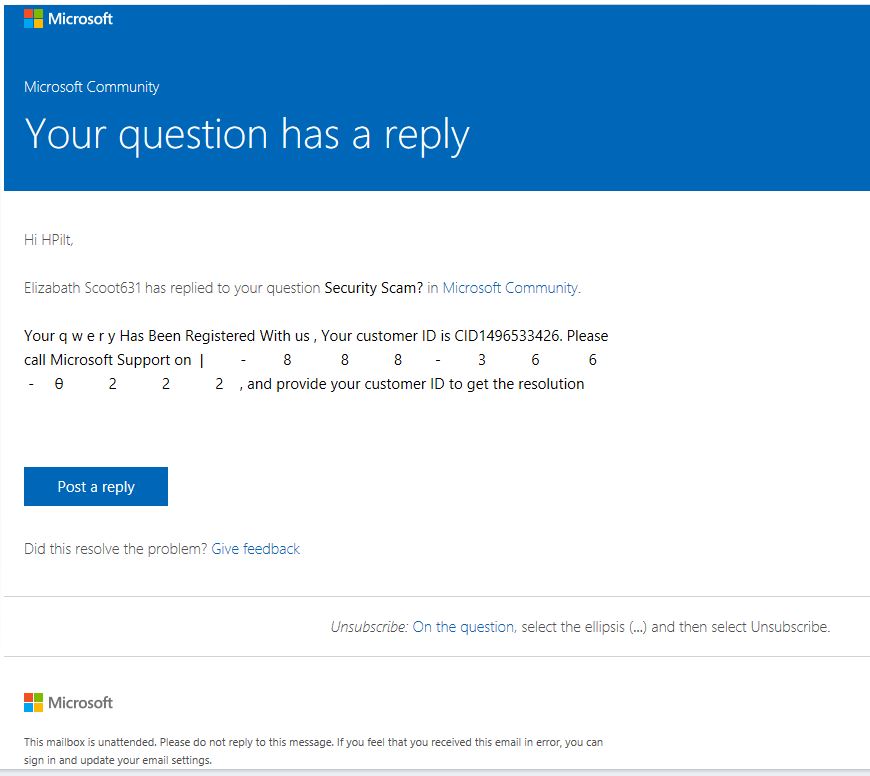
Task: Click the Microsoft wordmark in blue header
Action: [80, 19]
